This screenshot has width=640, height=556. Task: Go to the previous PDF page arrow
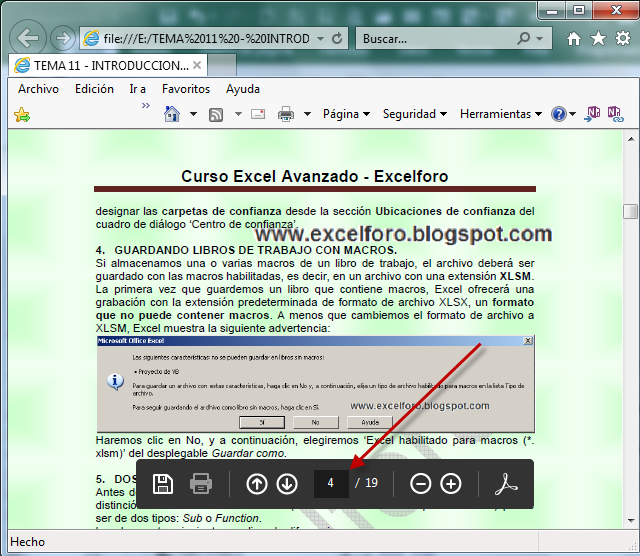[x=257, y=484]
